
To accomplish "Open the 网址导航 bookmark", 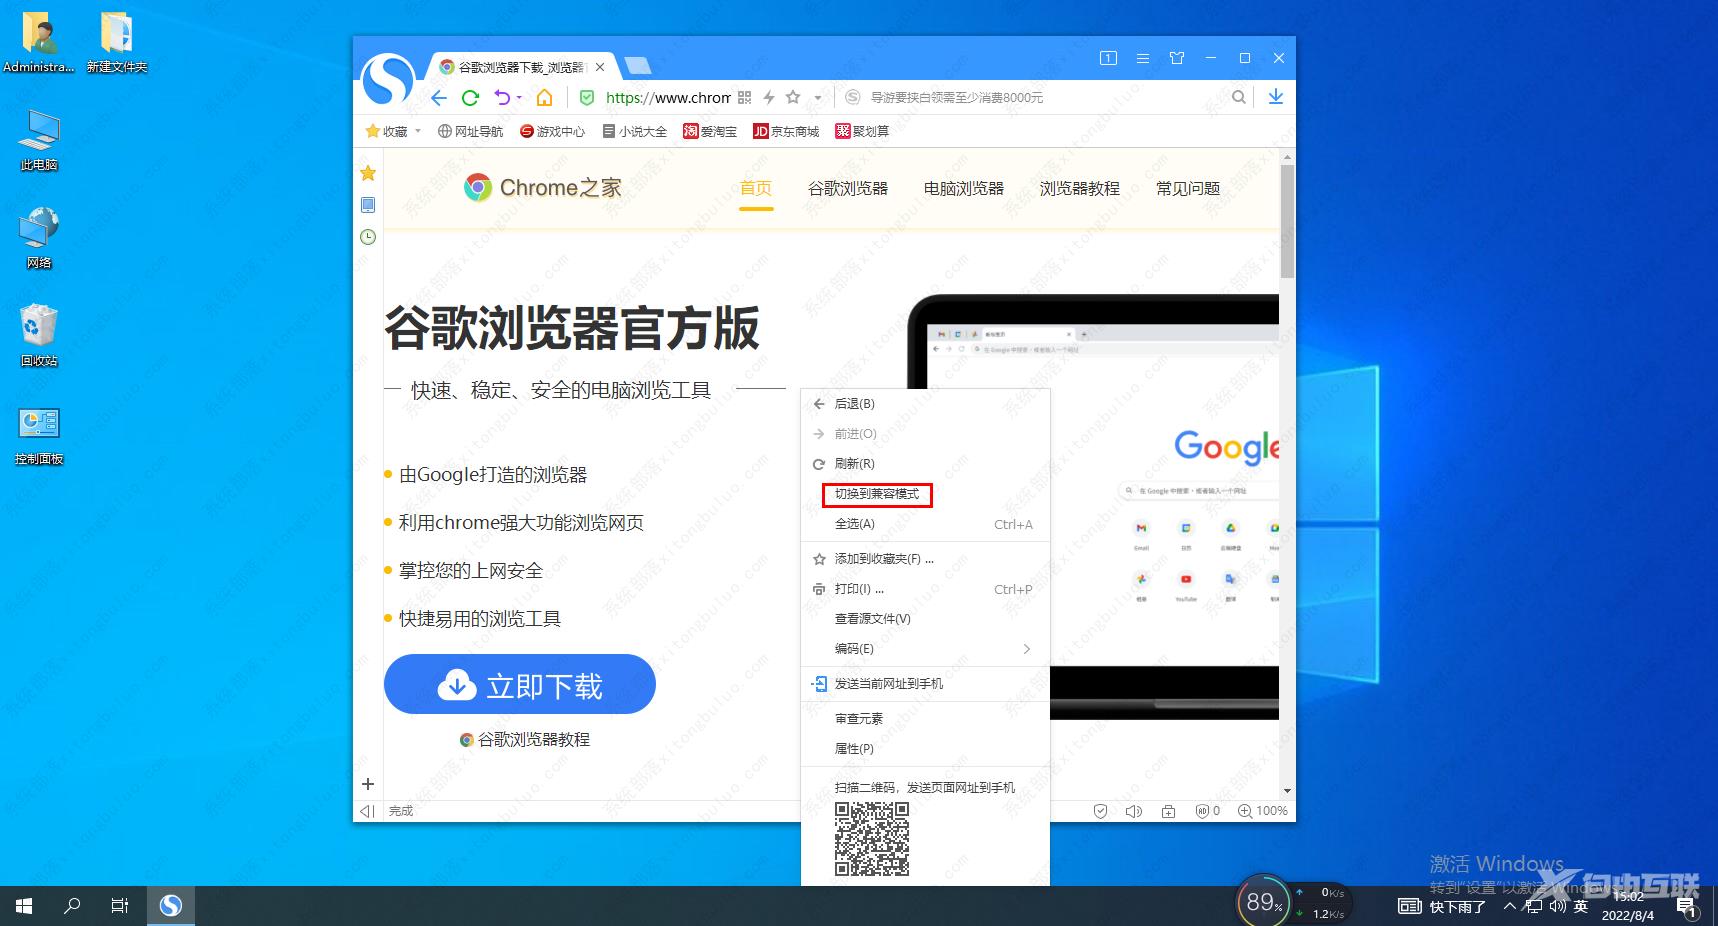I will [470, 131].
